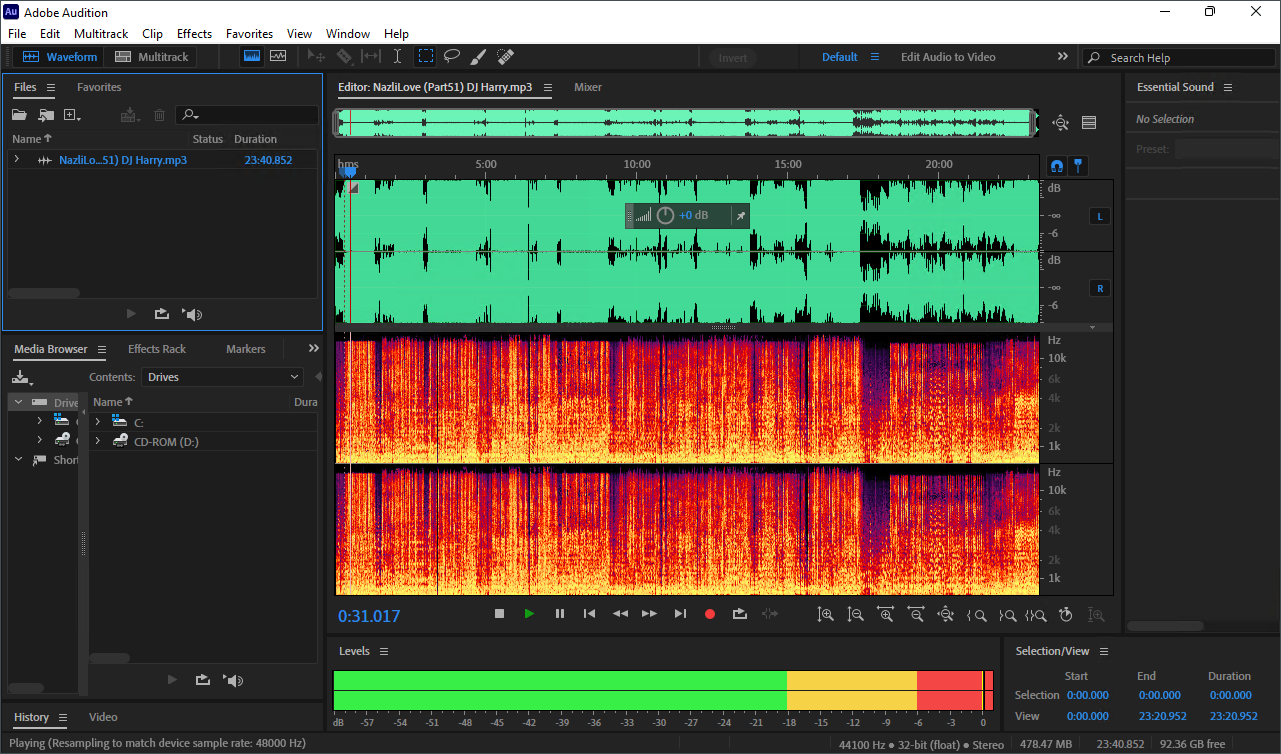Toggle right channel R enable button
The image size is (1281, 754).
click(1100, 288)
